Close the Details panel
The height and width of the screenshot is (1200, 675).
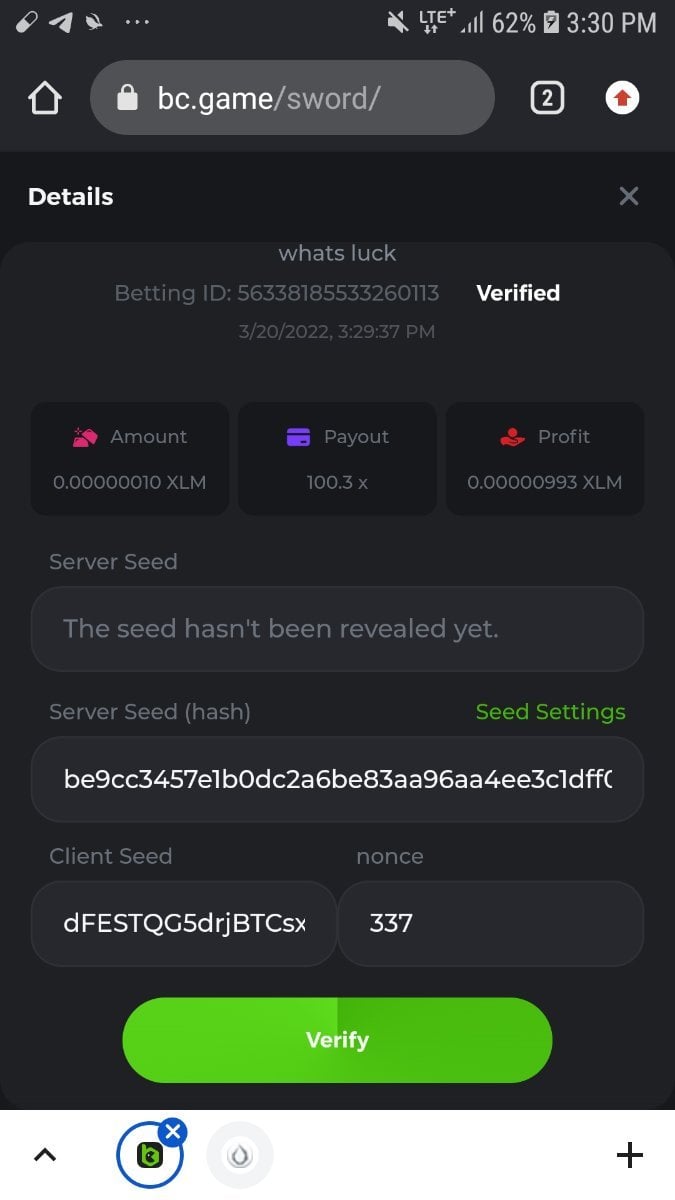(x=628, y=196)
